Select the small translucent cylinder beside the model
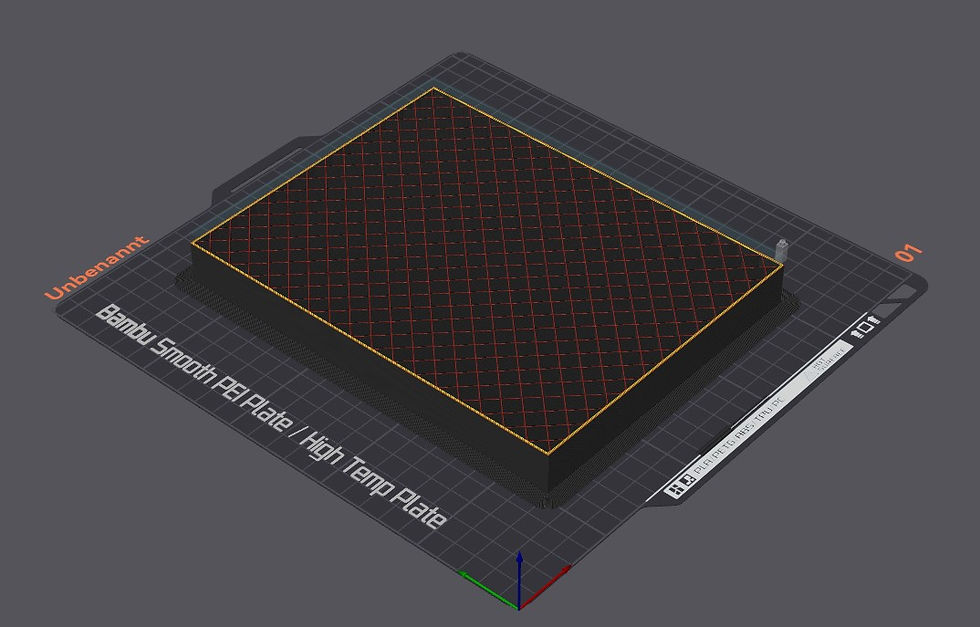The image size is (980, 627). 781,250
